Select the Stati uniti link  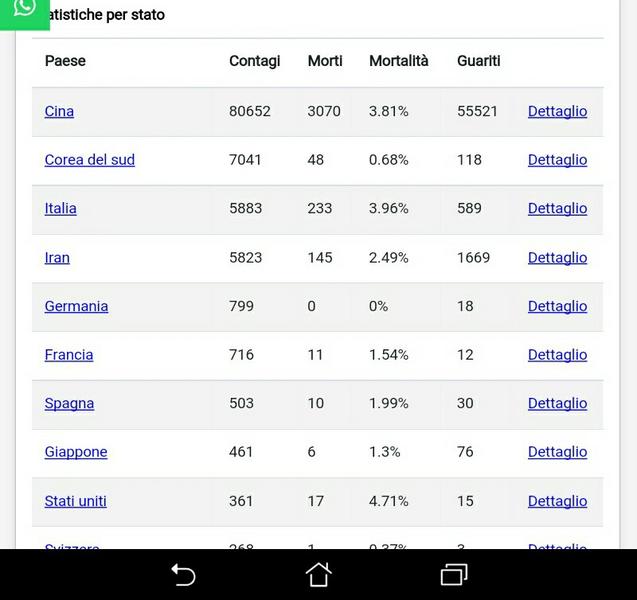click(x=75, y=501)
